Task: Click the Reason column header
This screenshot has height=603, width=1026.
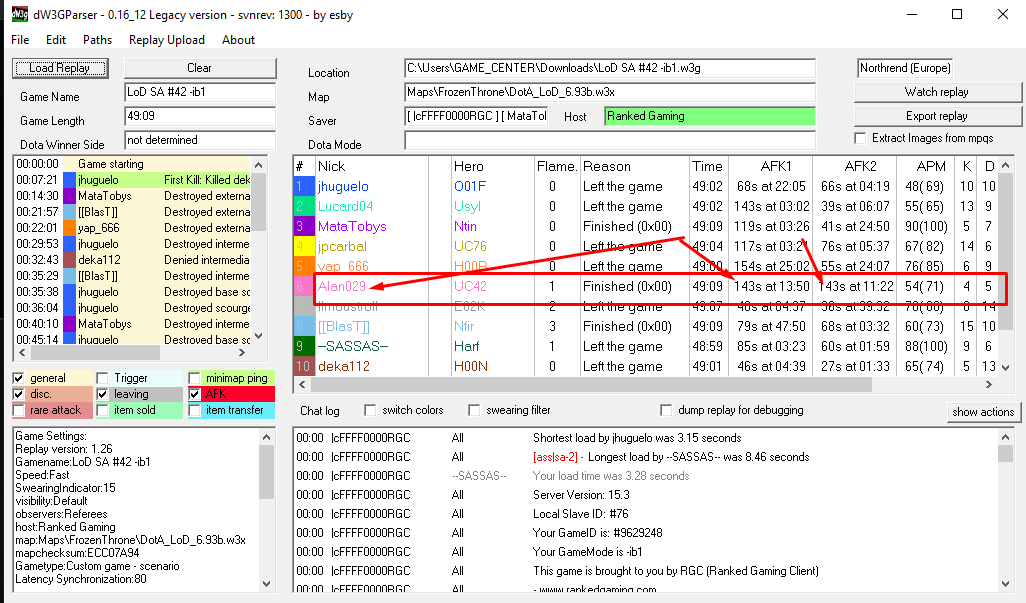Action: click(635, 166)
